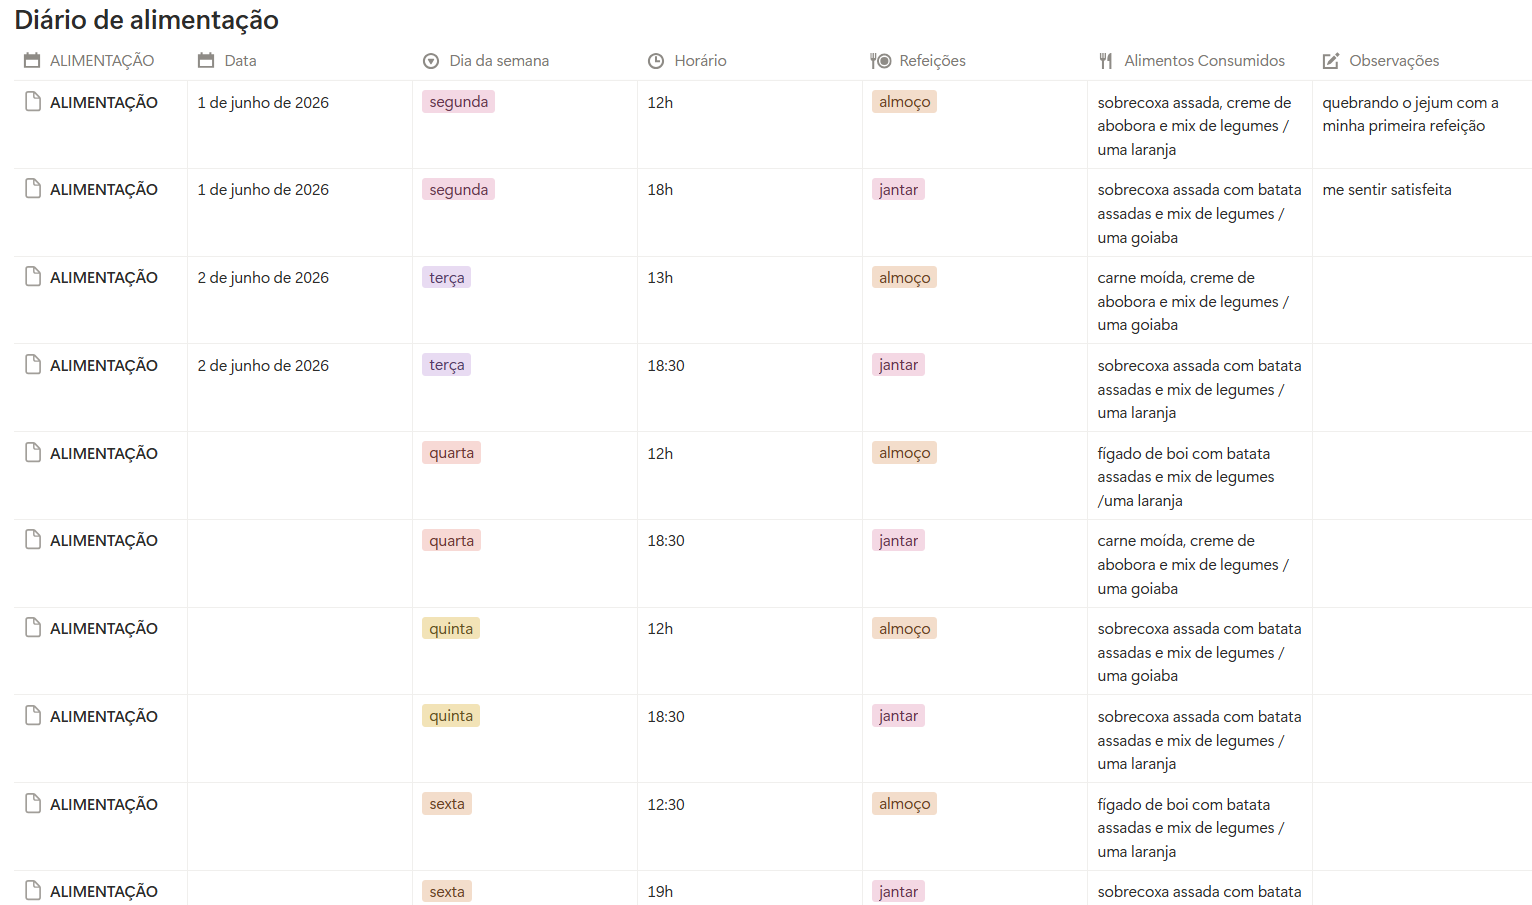
Task: Open the 'segunda' tag in the 12h row
Action: pyautogui.click(x=459, y=102)
